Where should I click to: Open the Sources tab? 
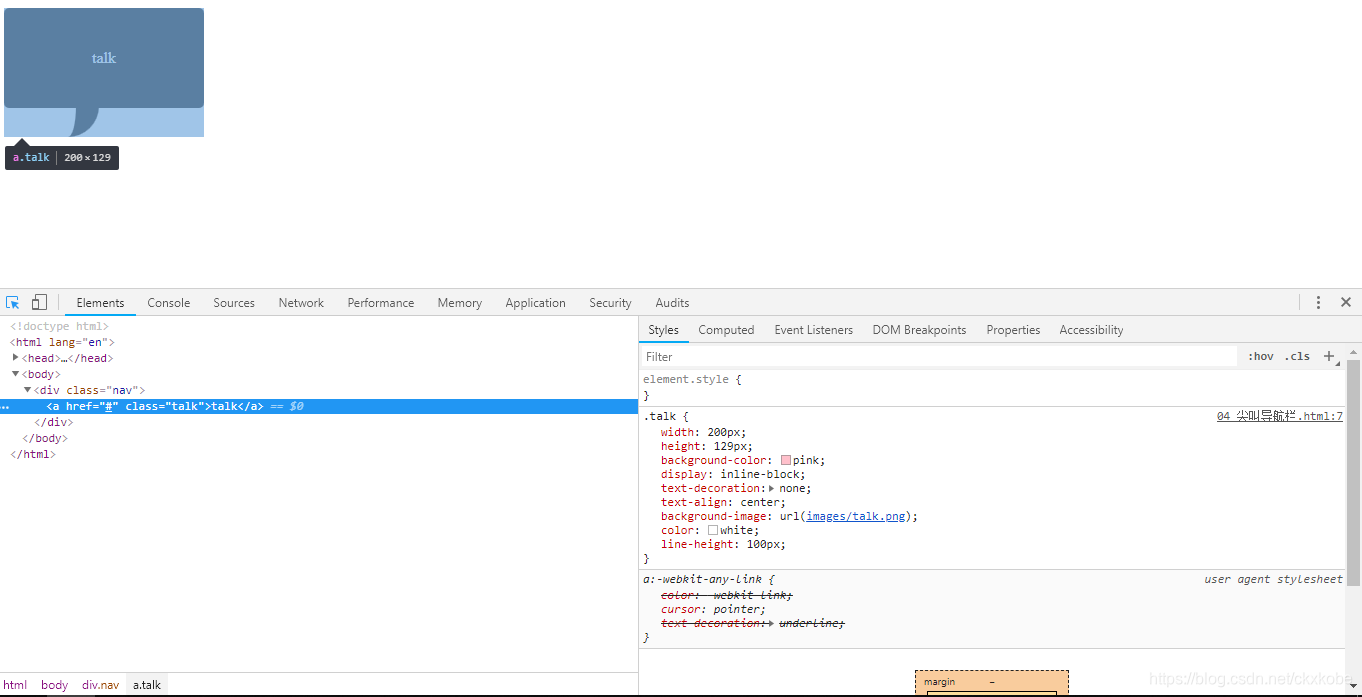(234, 303)
